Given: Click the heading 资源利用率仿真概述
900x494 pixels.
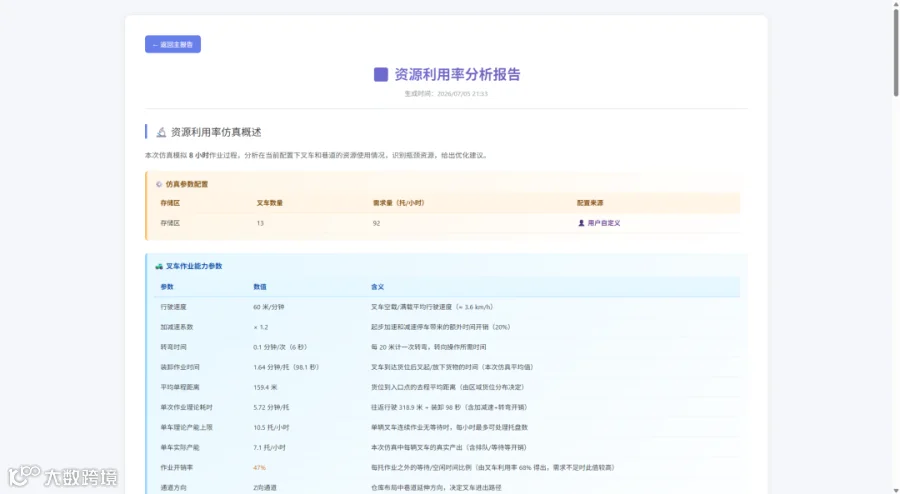Looking at the screenshot, I should click(216, 133).
